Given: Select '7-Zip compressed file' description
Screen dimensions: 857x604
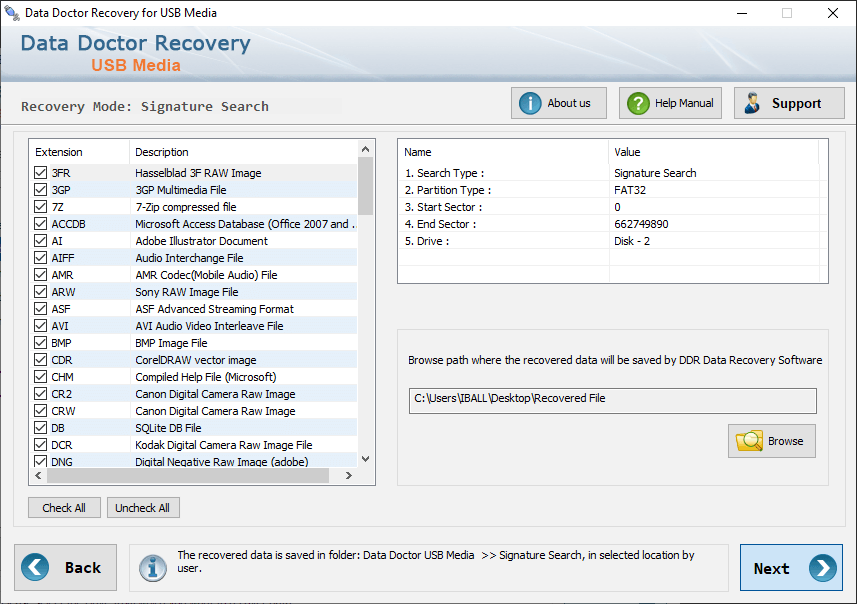Looking at the screenshot, I should tap(186, 207).
